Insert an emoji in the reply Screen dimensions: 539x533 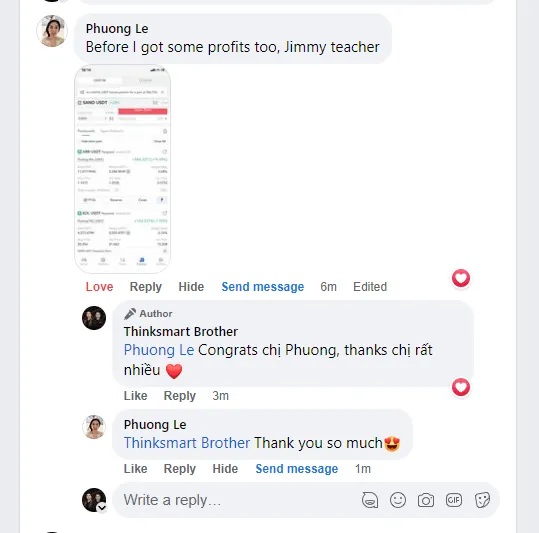click(x=398, y=500)
